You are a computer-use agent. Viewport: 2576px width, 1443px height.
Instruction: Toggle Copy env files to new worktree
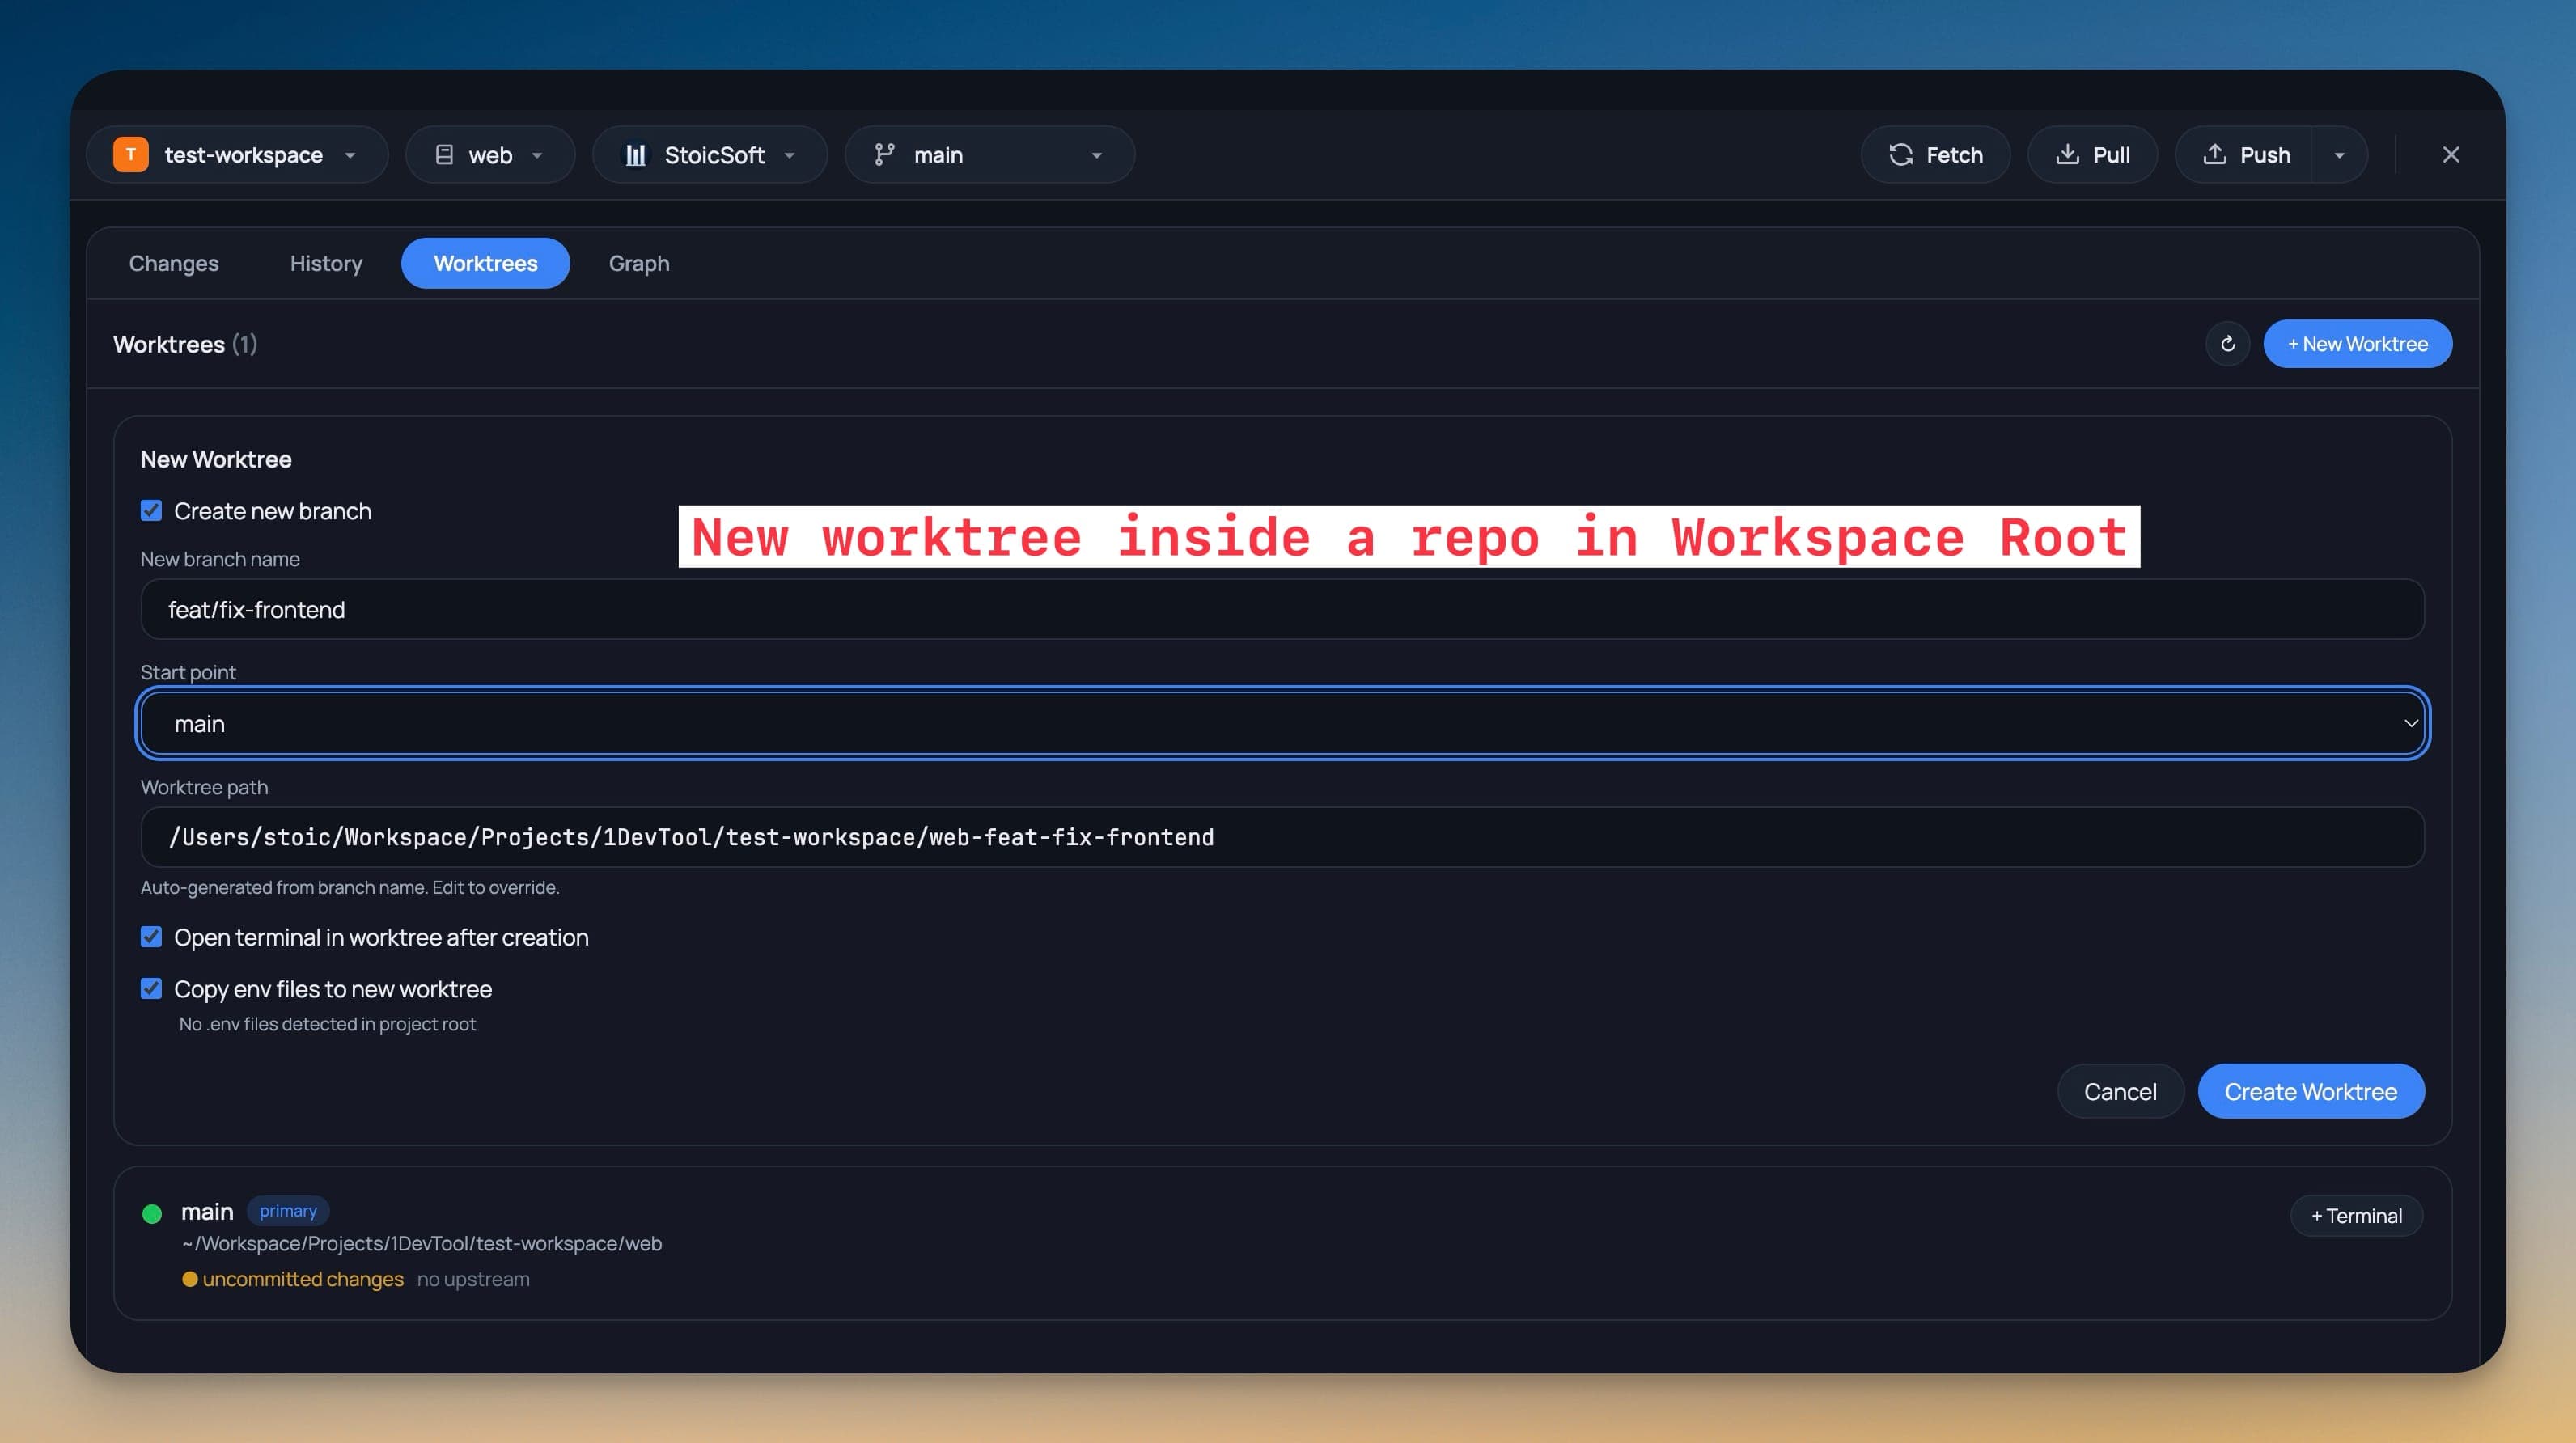[x=151, y=989]
